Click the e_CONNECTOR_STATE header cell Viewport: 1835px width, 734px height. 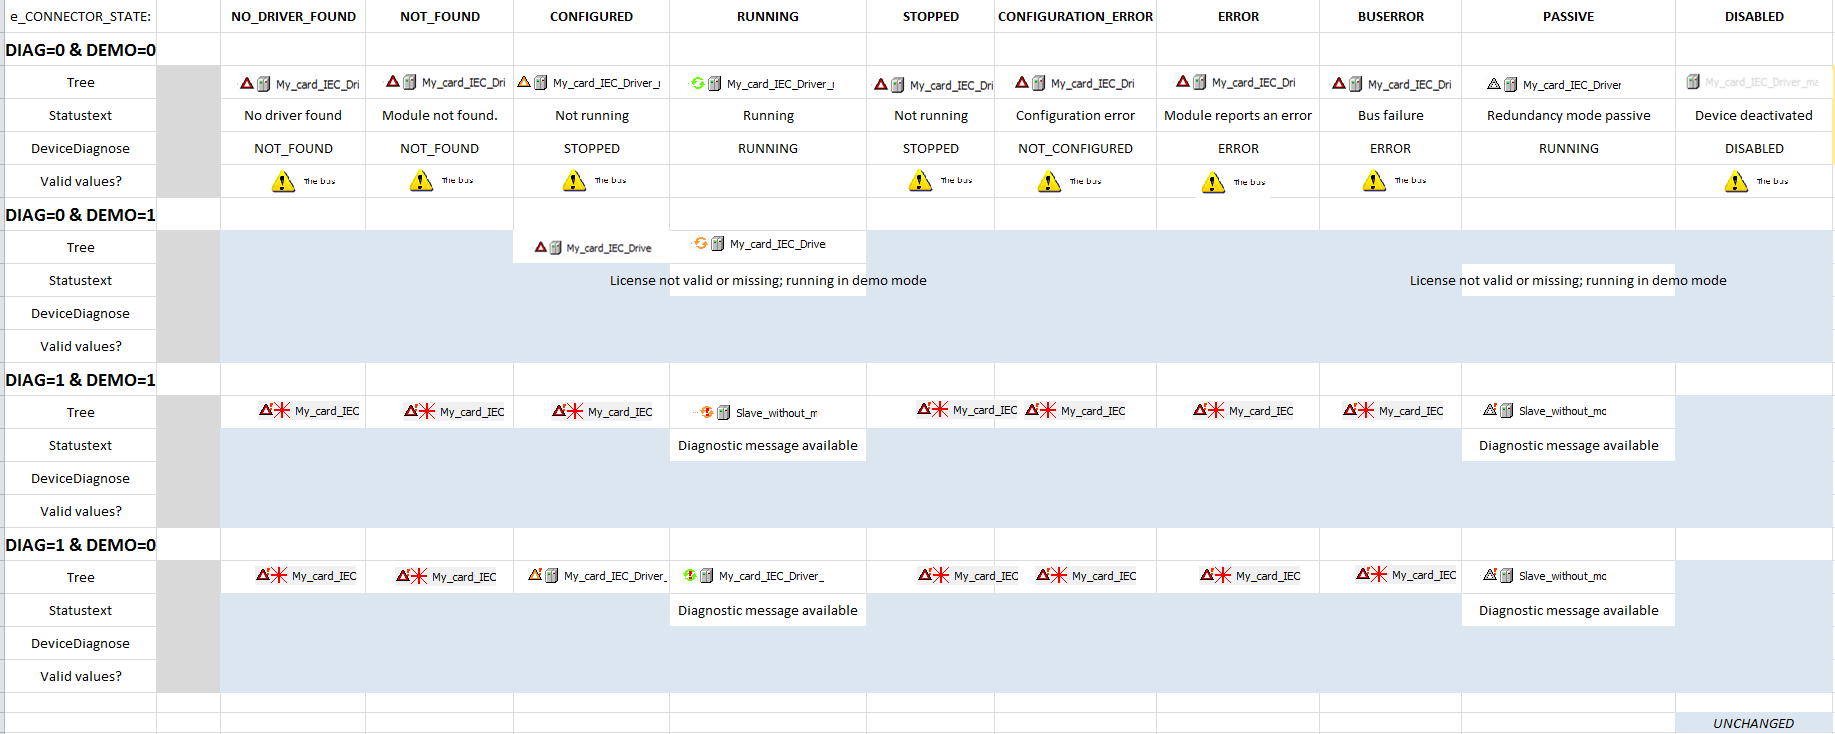pos(81,17)
